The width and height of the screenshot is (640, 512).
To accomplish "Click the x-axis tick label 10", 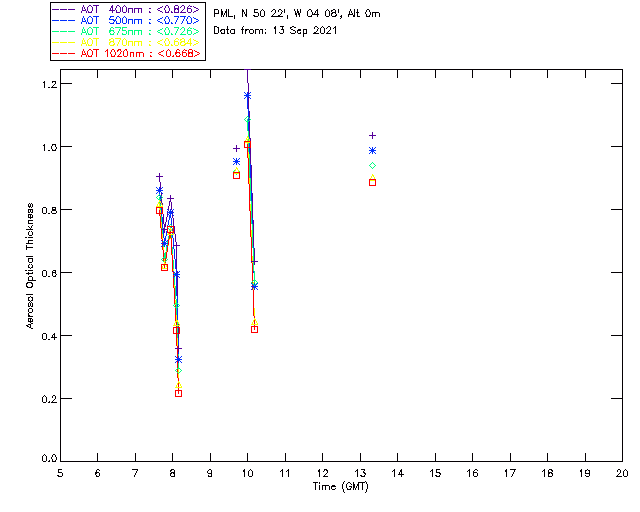I will tap(247, 473).
